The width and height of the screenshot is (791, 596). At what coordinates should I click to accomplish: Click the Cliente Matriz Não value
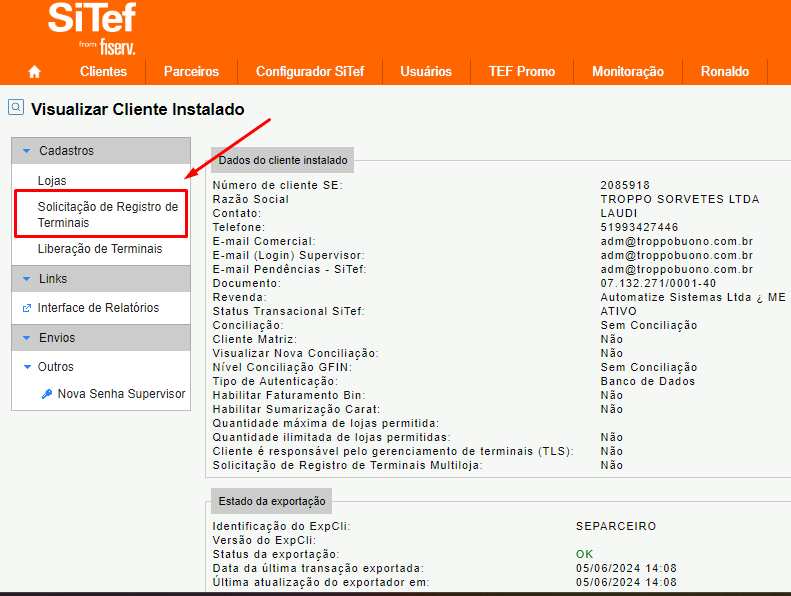[x=611, y=339]
